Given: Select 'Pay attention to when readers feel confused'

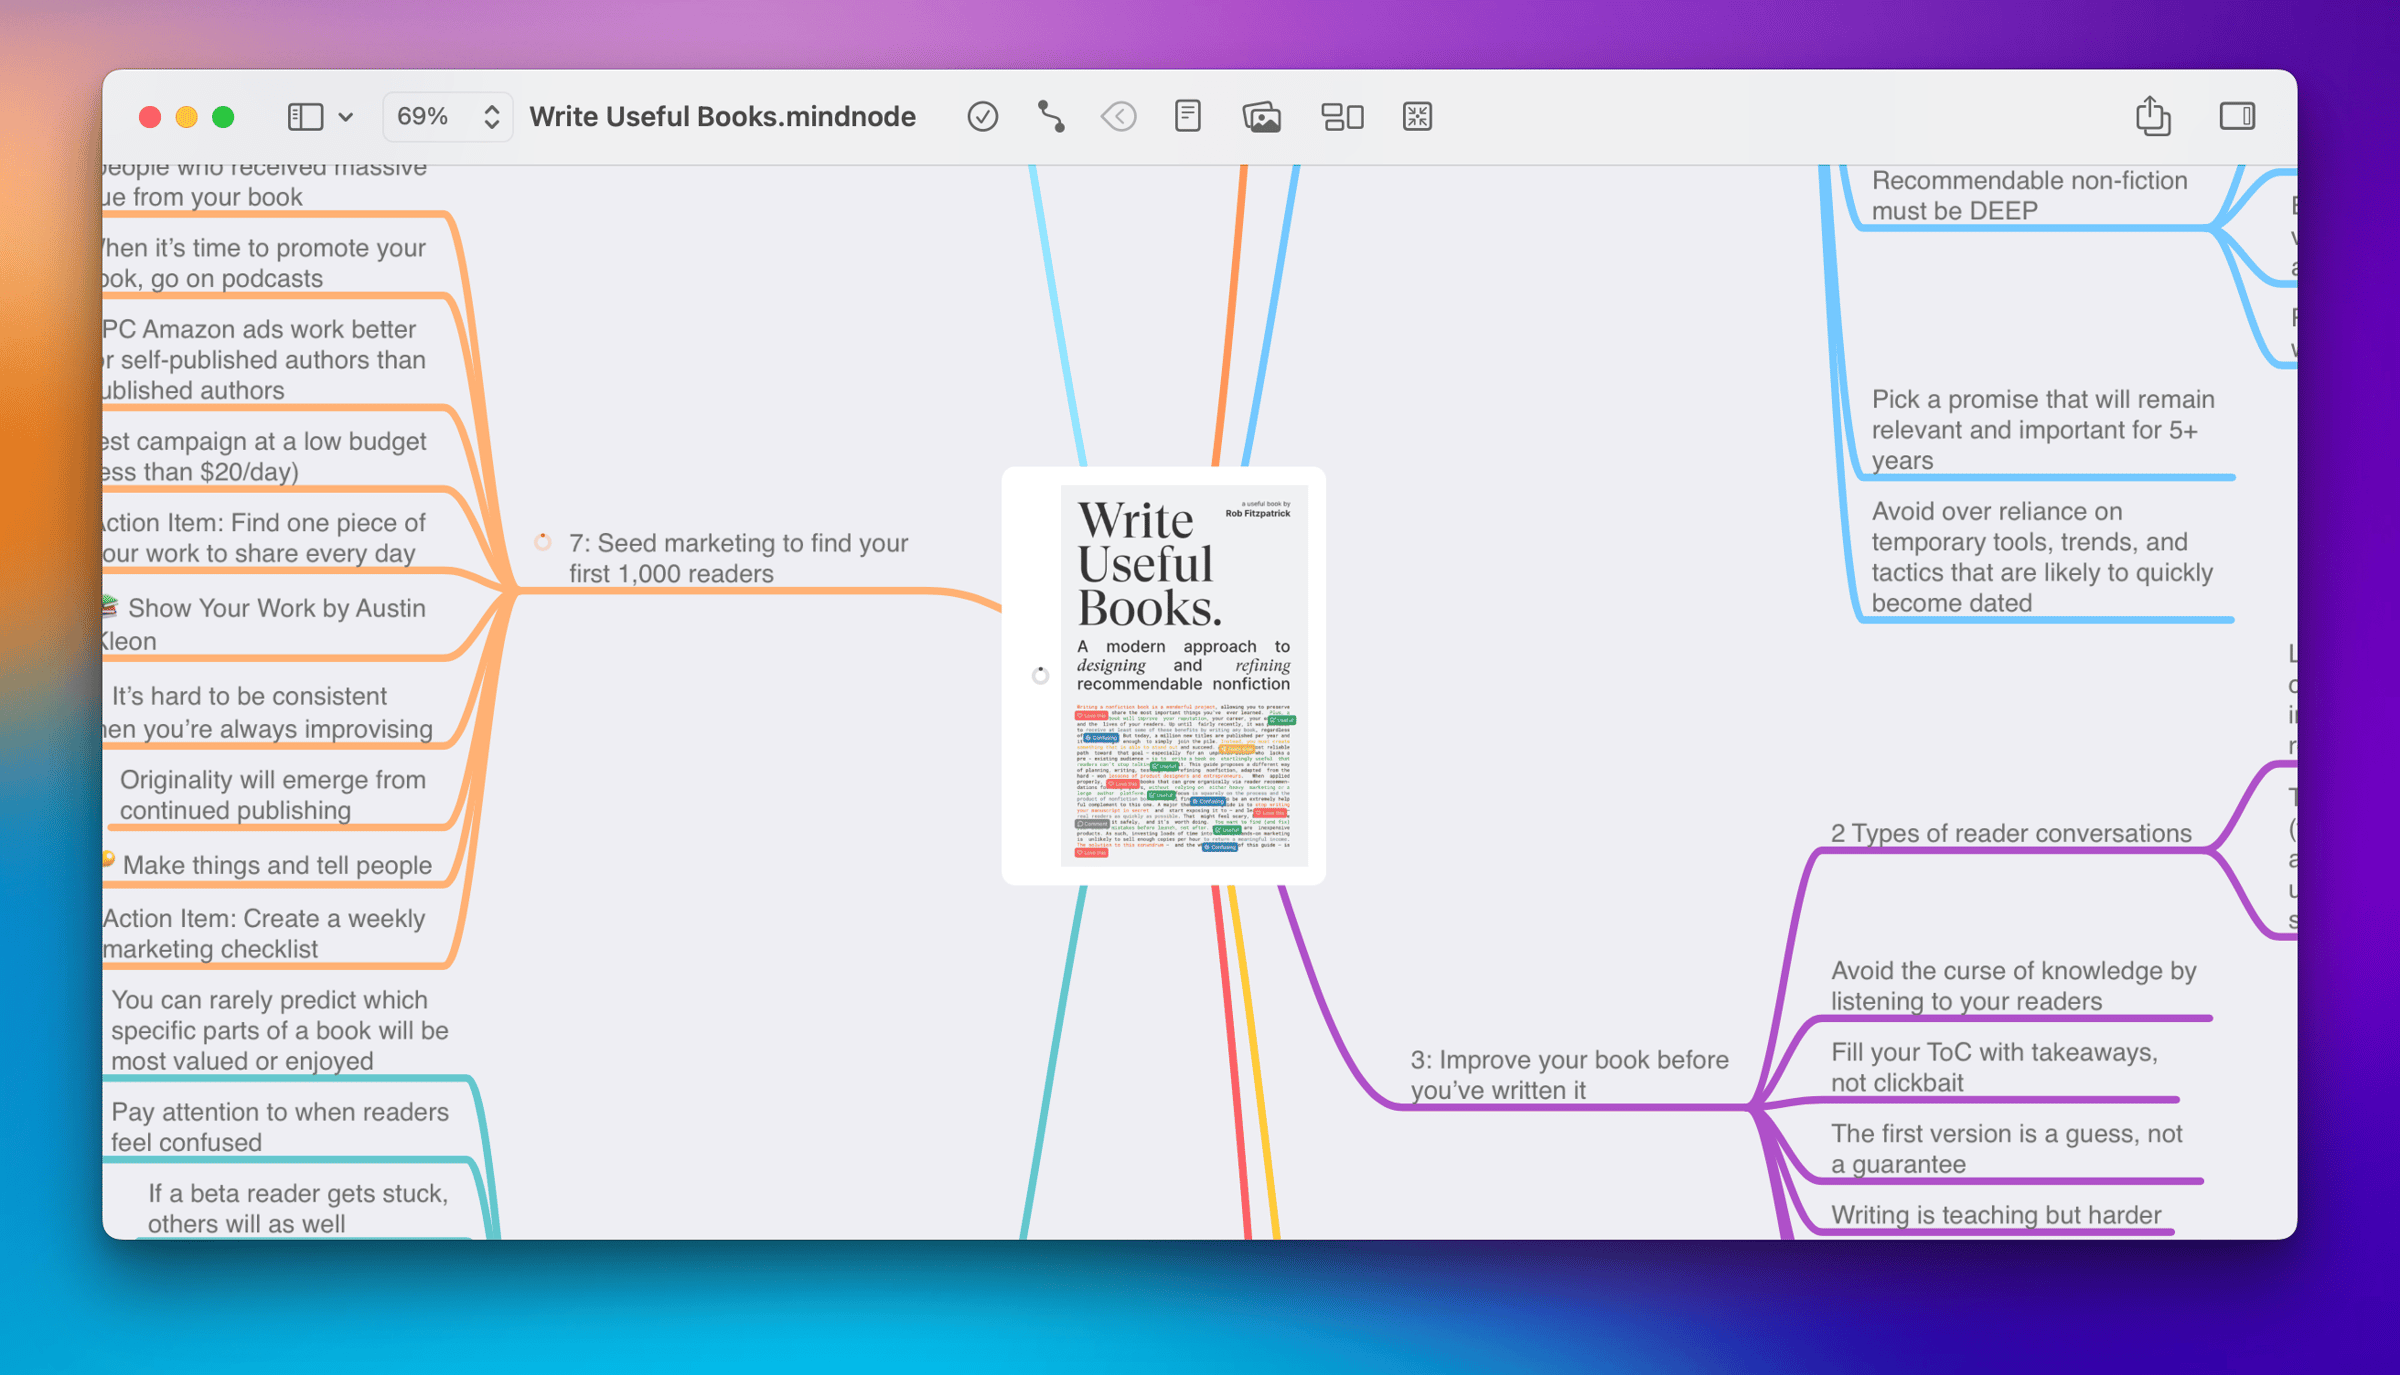Looking at the screenshot, I should [279, 1127].
